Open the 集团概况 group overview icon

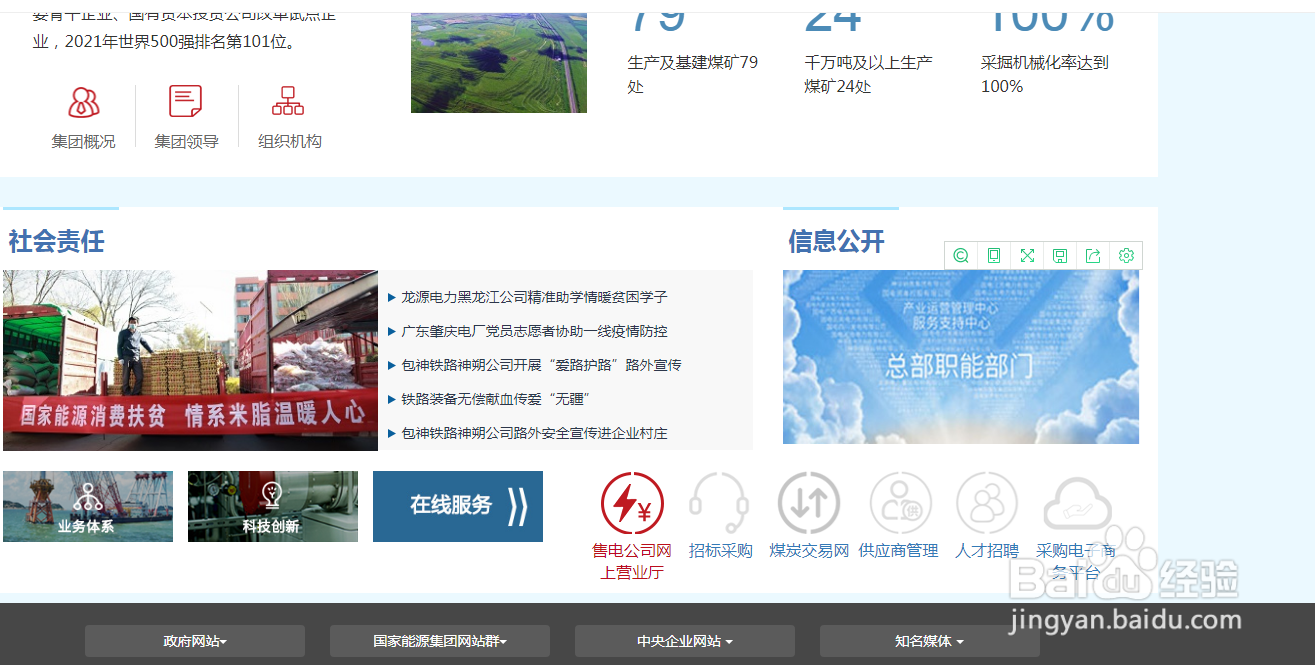click(x=83, y=101)
